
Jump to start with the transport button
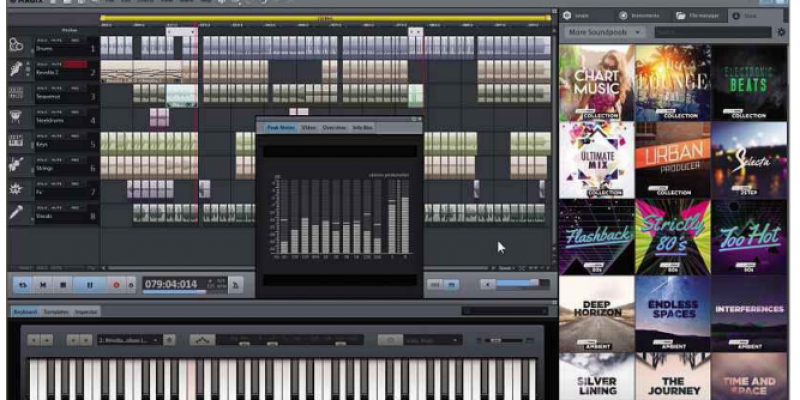43,285
